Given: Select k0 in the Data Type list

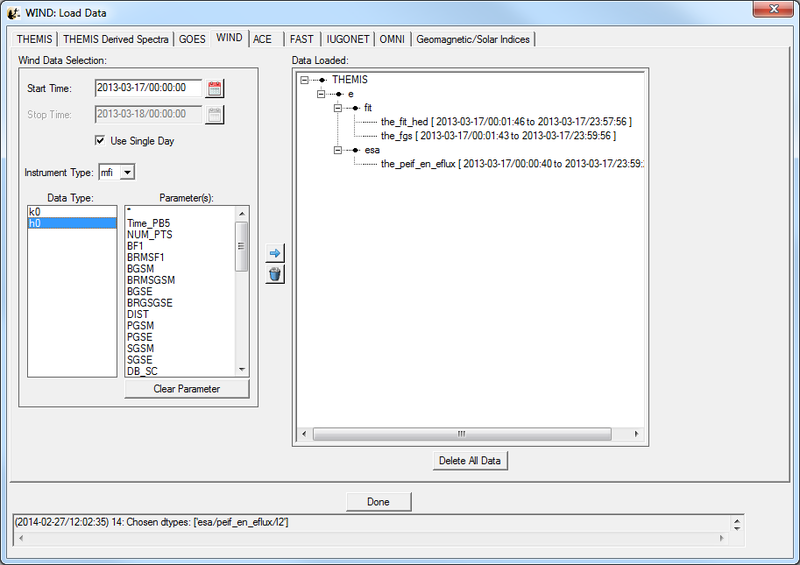Looking at the screenshot, I should (x=72, y=212).
